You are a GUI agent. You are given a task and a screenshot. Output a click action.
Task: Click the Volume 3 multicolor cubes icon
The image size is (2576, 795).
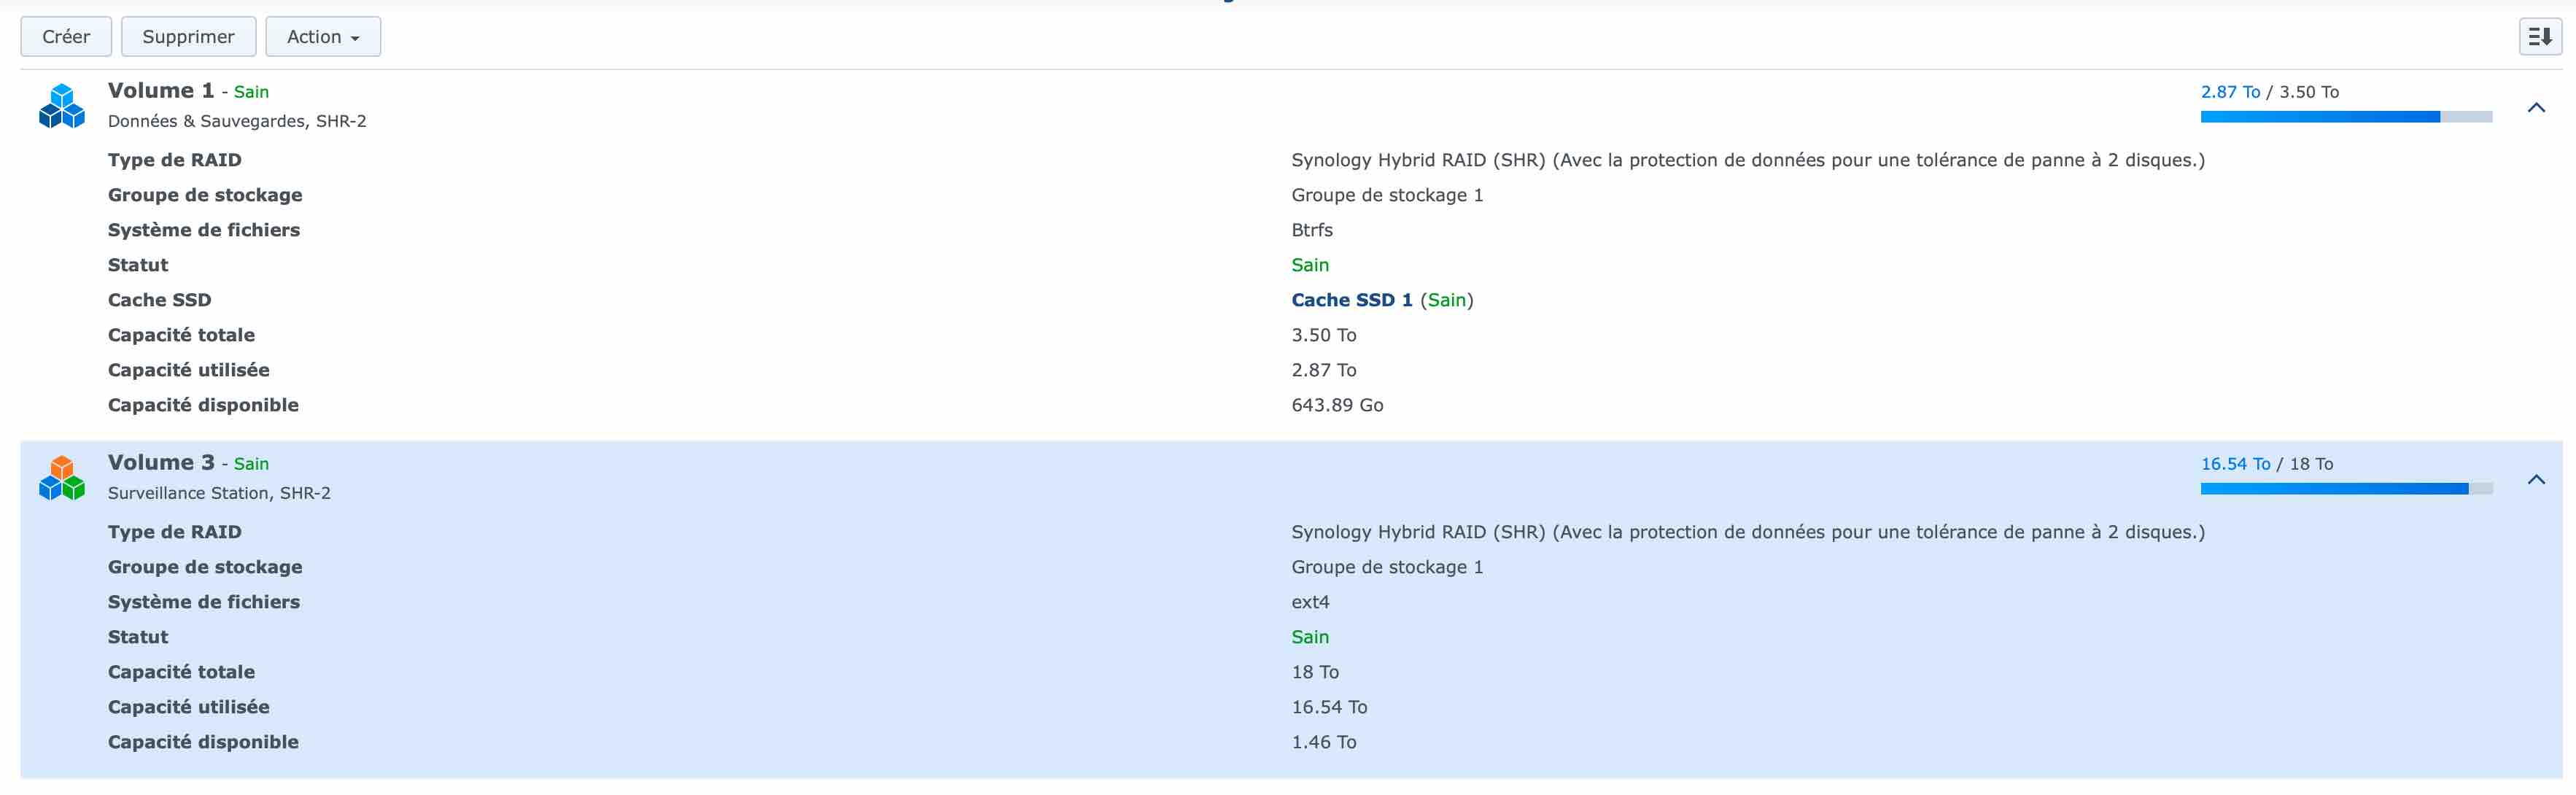point(62,478)
